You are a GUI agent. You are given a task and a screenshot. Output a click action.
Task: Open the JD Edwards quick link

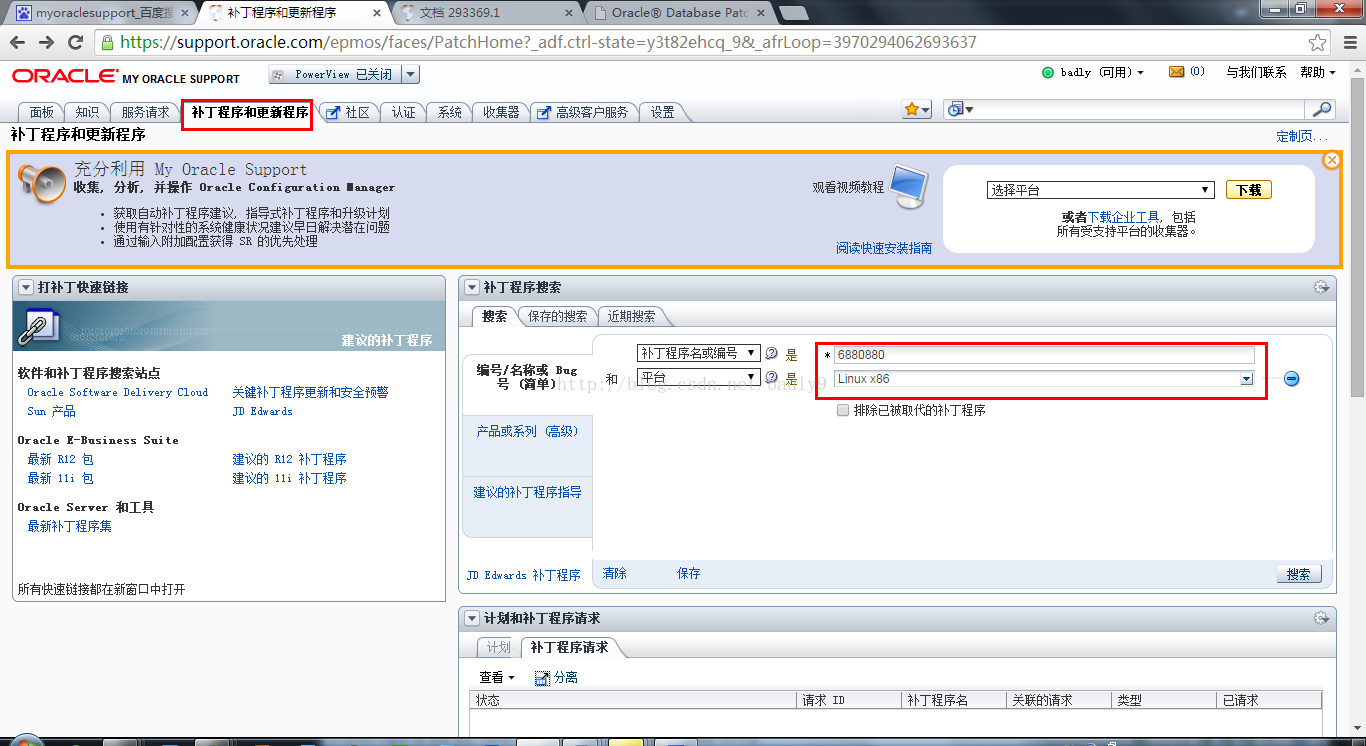pyautogui.click(x=262, y=411)
